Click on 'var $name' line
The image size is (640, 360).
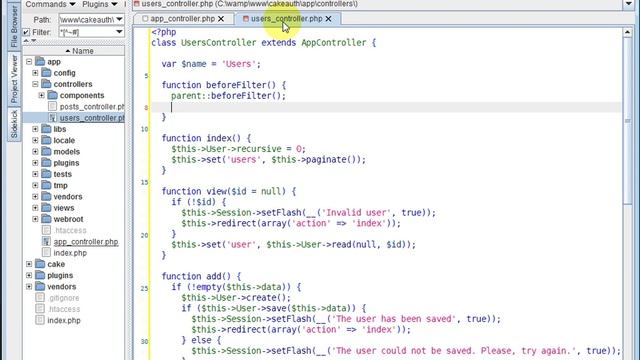[x=211, y=64]
